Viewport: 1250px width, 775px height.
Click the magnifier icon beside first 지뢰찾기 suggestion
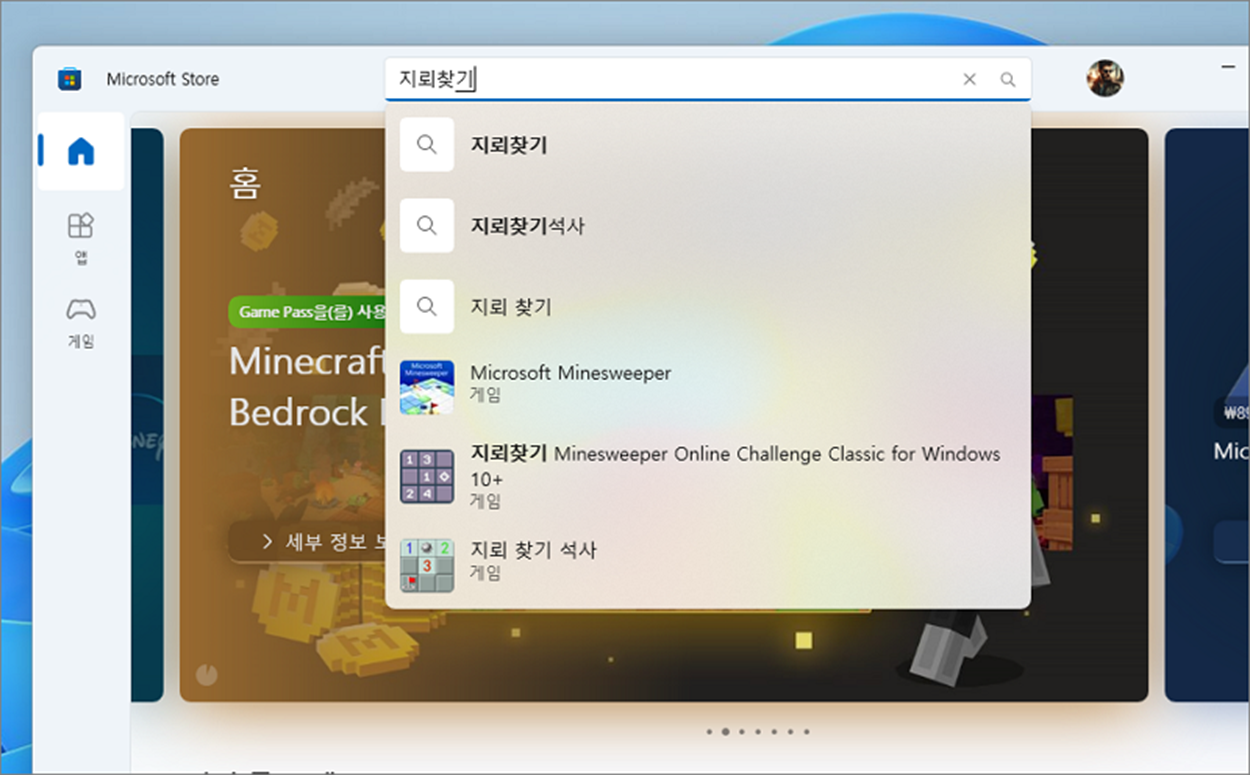427,145
